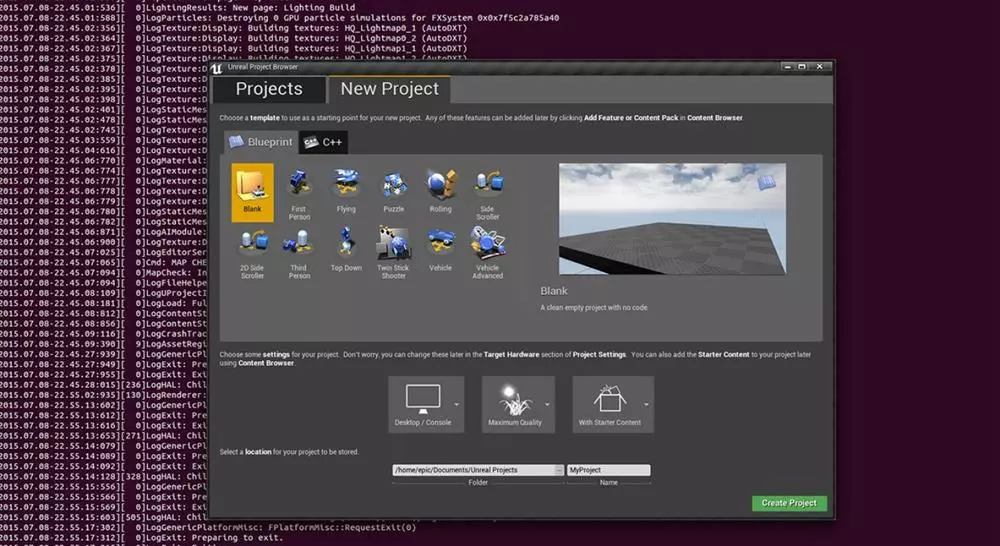This screenshot has height=546, width=1000.
Task: Select the Side Scroller template
Action: pyautogui.click(x=487, y=193)
